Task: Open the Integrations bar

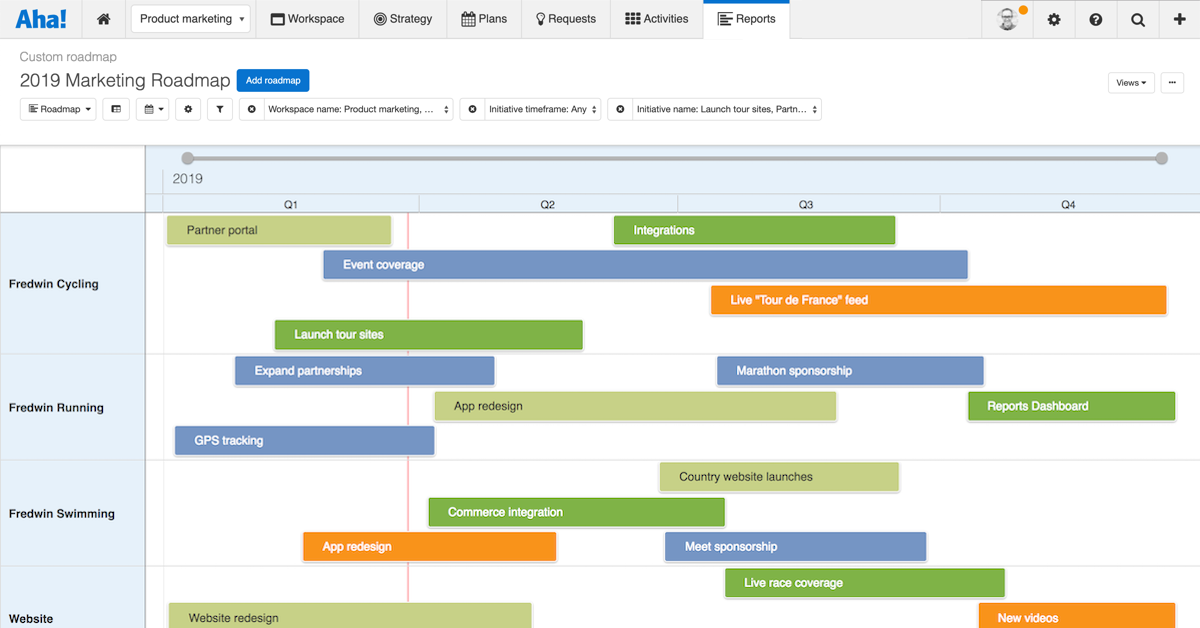Action: (x=754, y=230)
